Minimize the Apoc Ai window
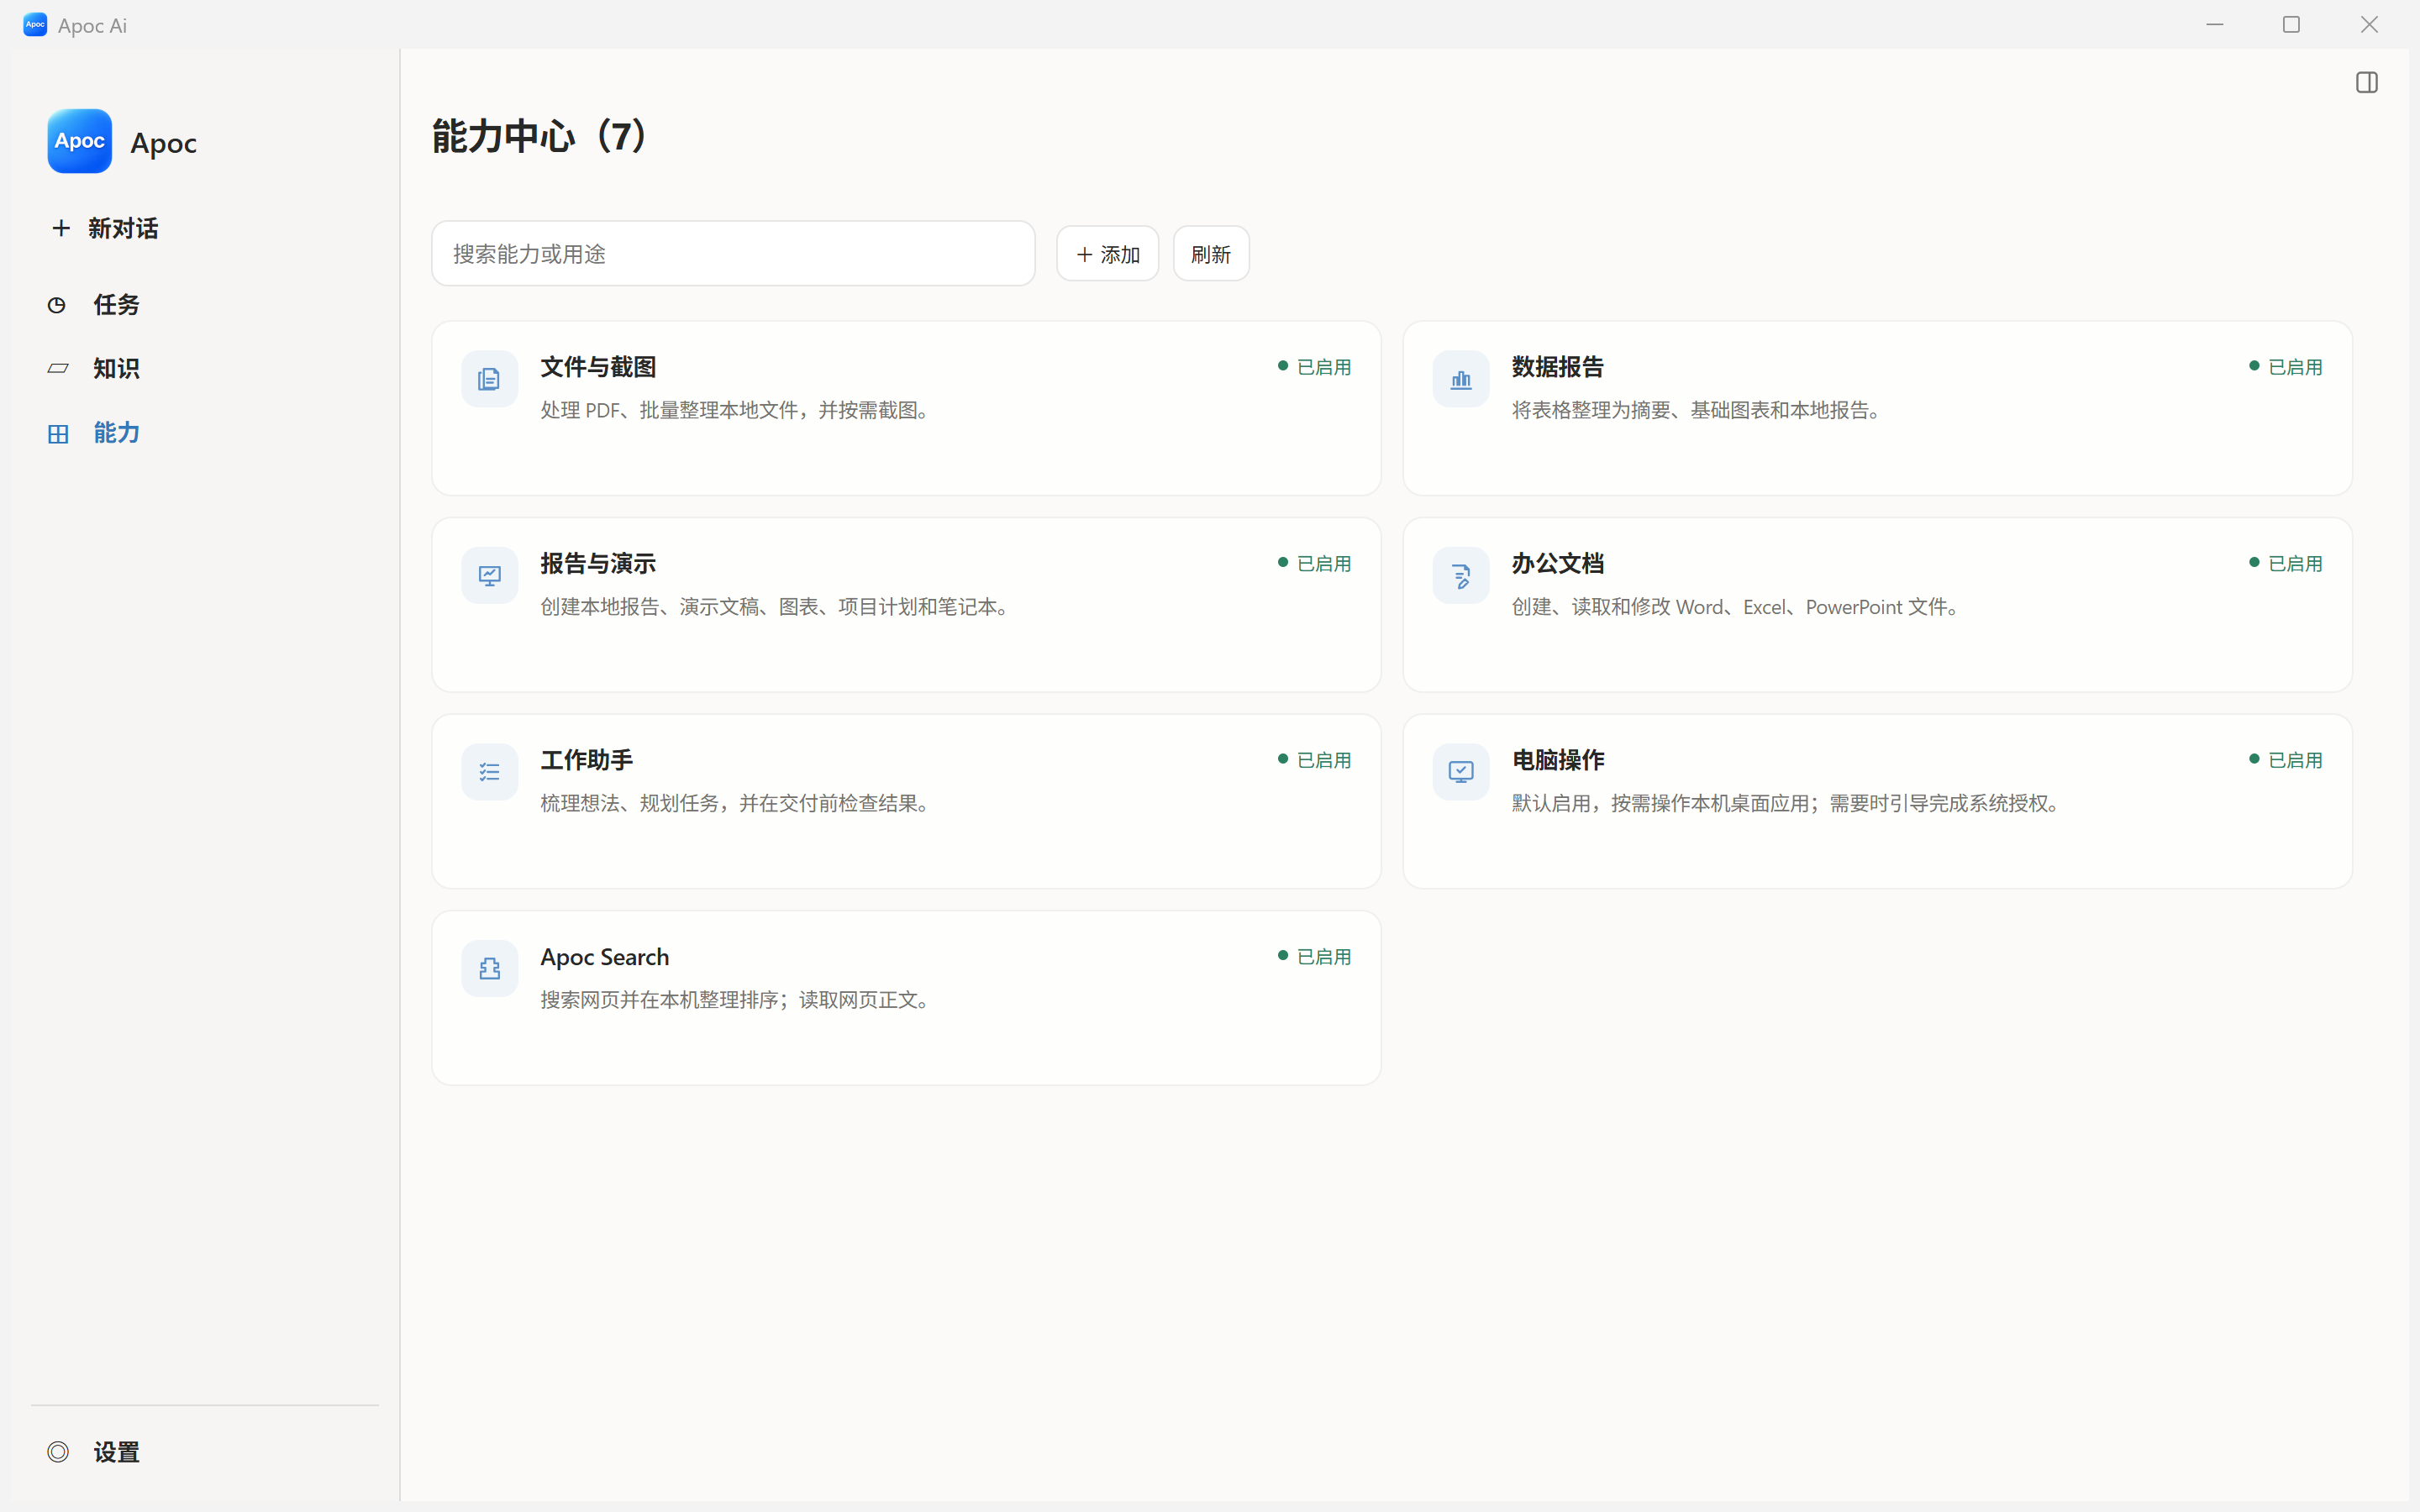The width and height of the screenshot is (2420, 1512). tap(2214, 25)
